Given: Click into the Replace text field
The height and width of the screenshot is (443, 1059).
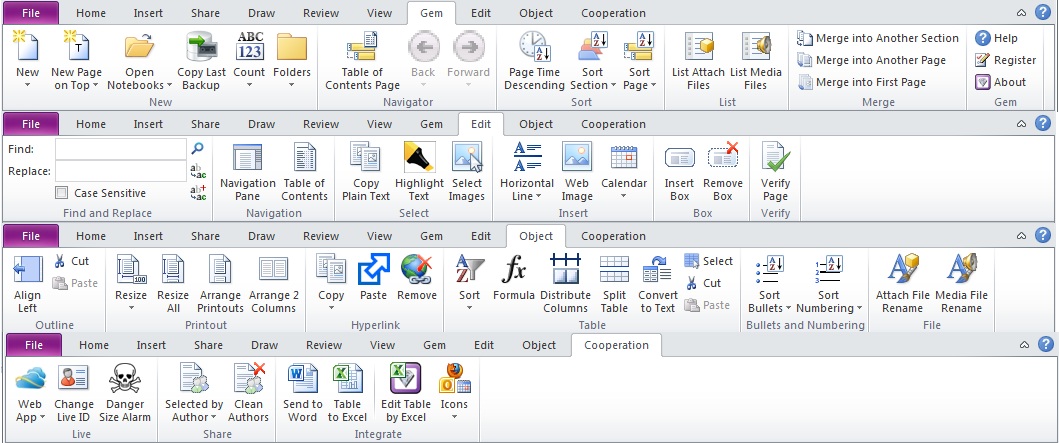Looking at the screenshot, I should coord(121,171).
